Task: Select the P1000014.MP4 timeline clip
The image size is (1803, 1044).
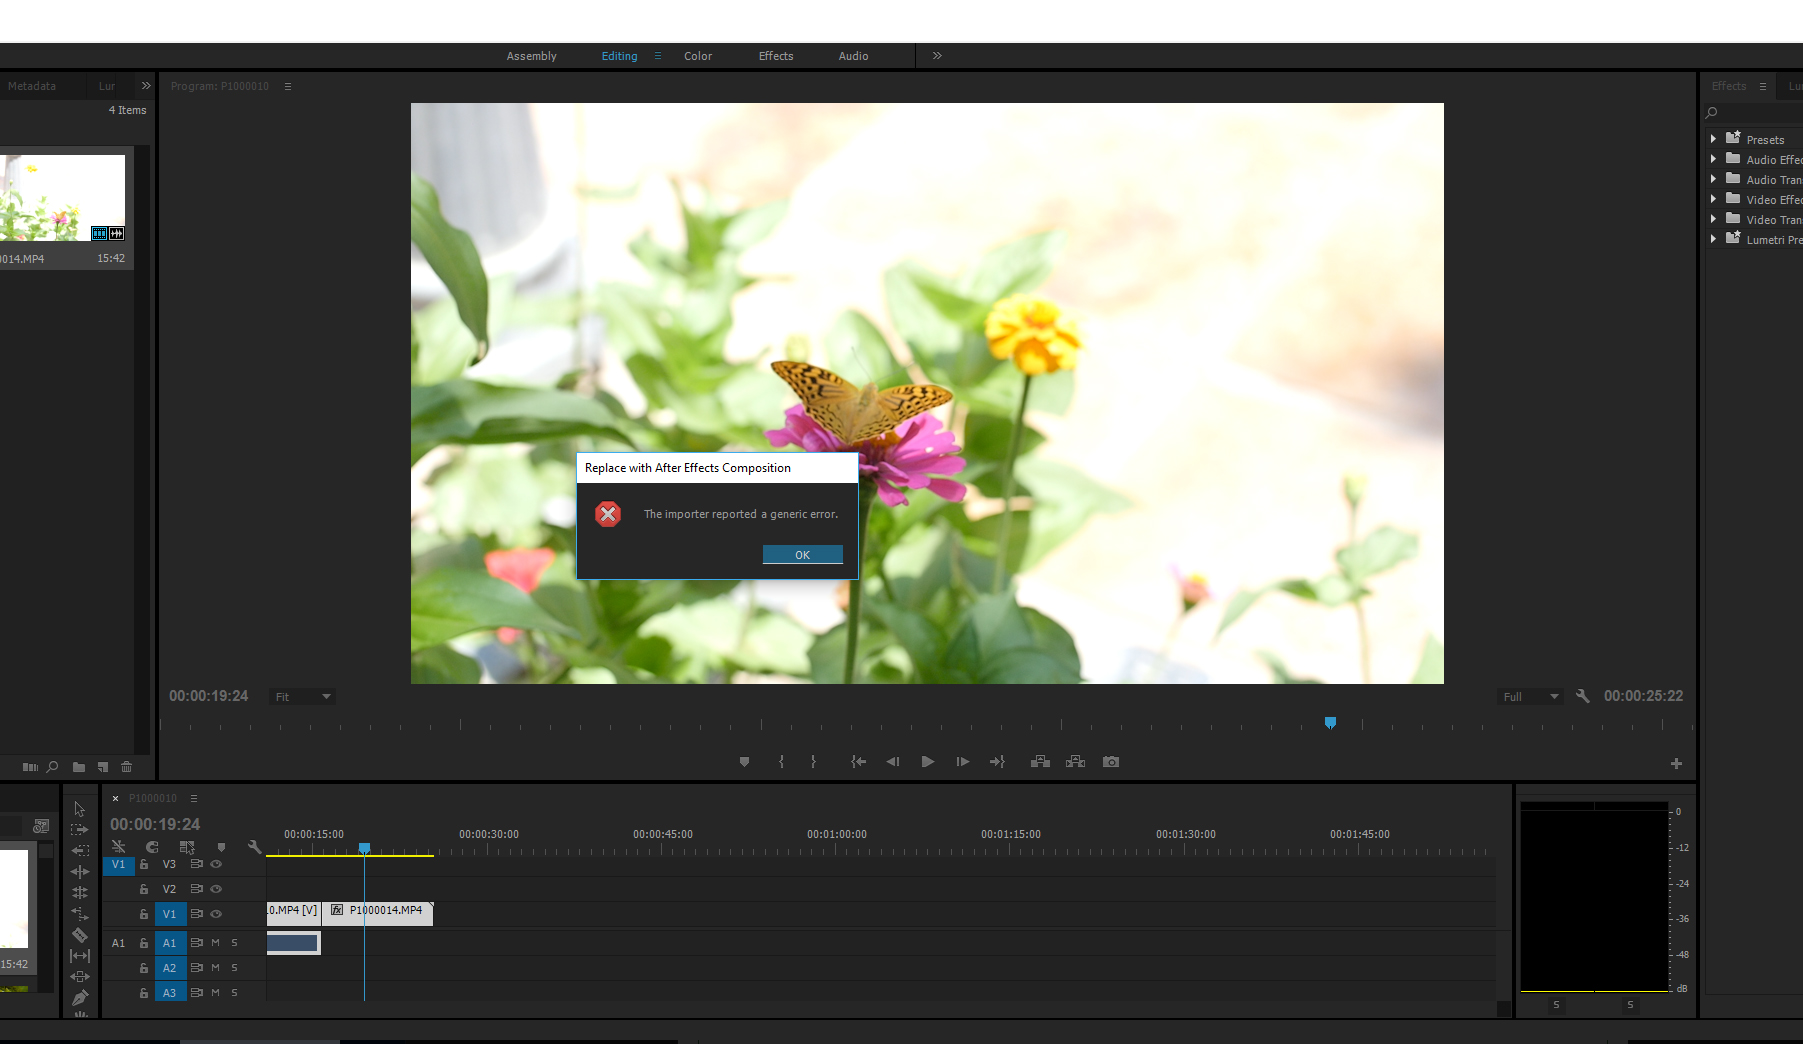Action: [378, 912]
